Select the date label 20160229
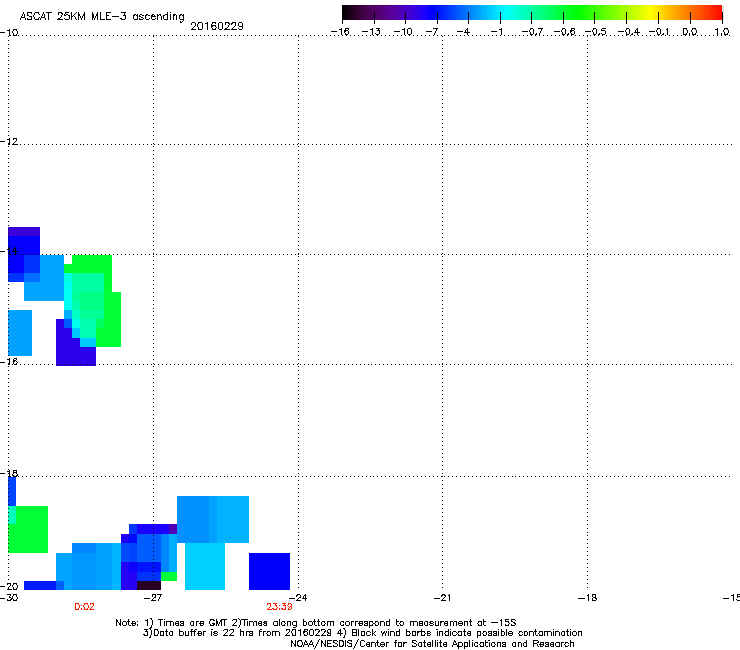This screenshot has width=740, height=650. (x=217, y=26)
